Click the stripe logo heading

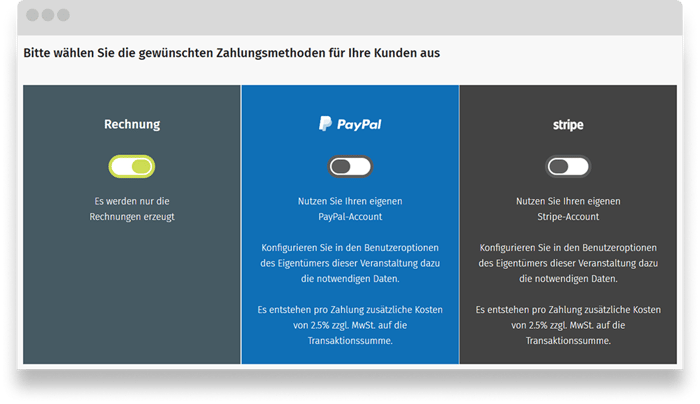568,125
